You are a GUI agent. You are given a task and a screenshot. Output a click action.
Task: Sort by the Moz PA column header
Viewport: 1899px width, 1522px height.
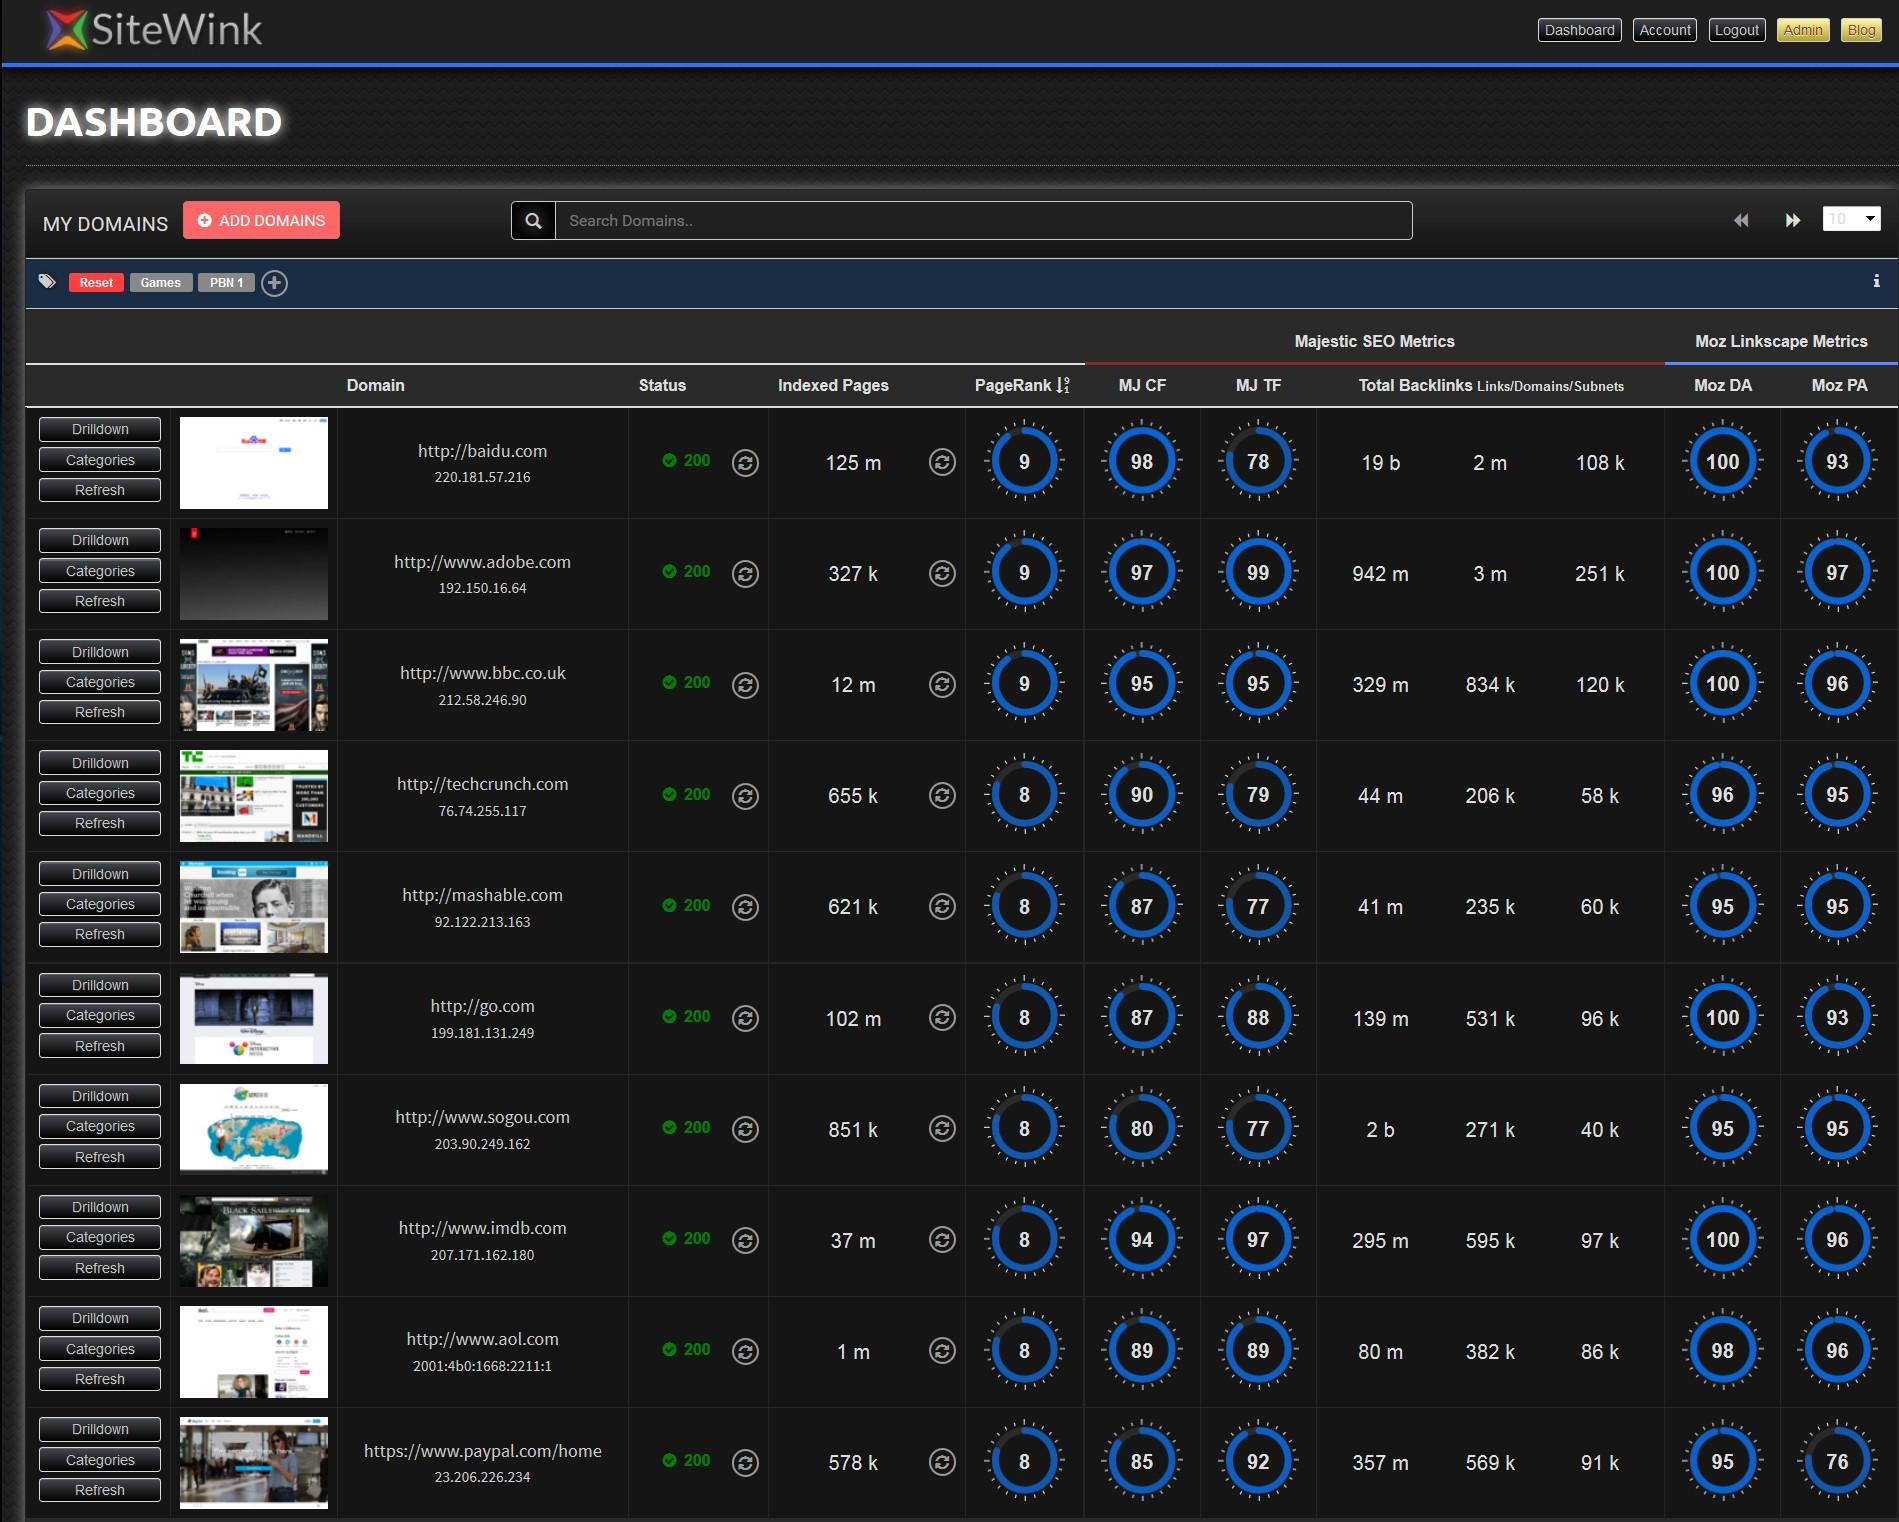coord(1839,385)
